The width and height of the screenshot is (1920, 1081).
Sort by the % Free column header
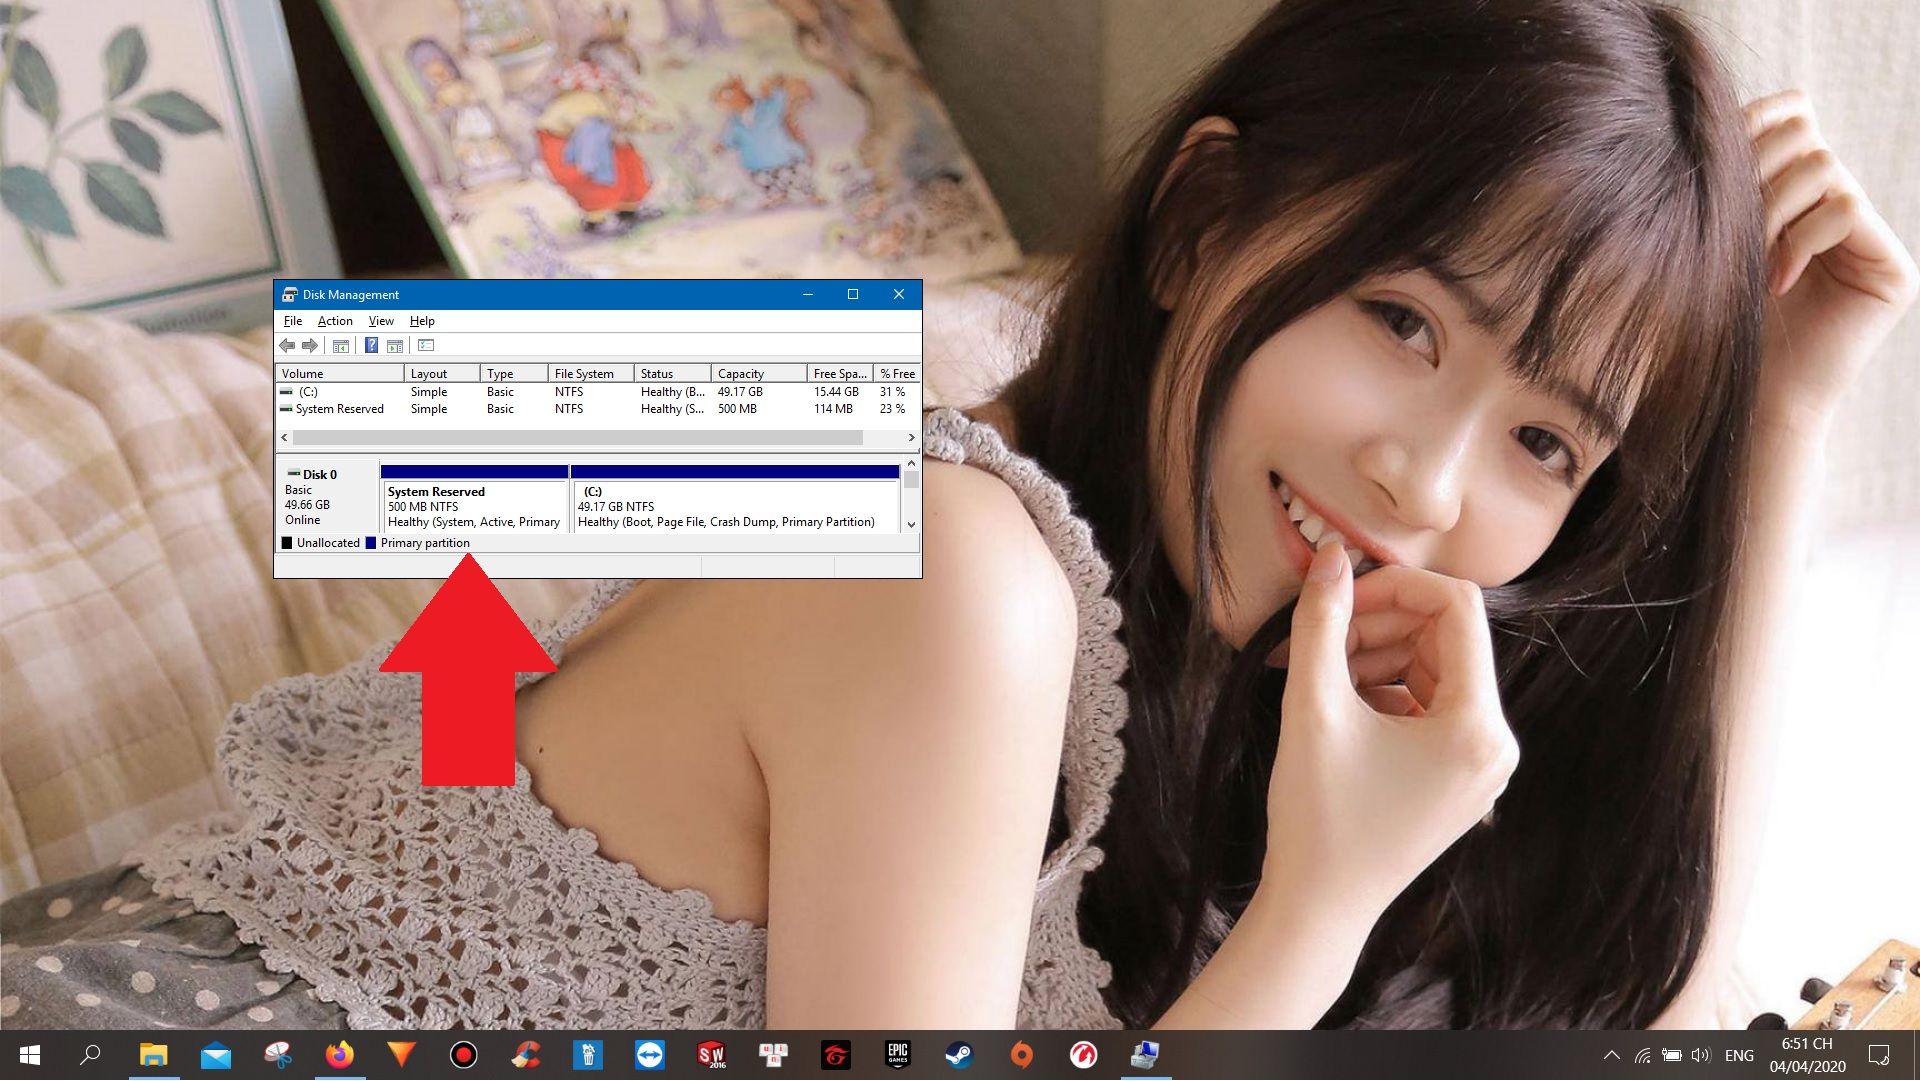pos(897,374)
